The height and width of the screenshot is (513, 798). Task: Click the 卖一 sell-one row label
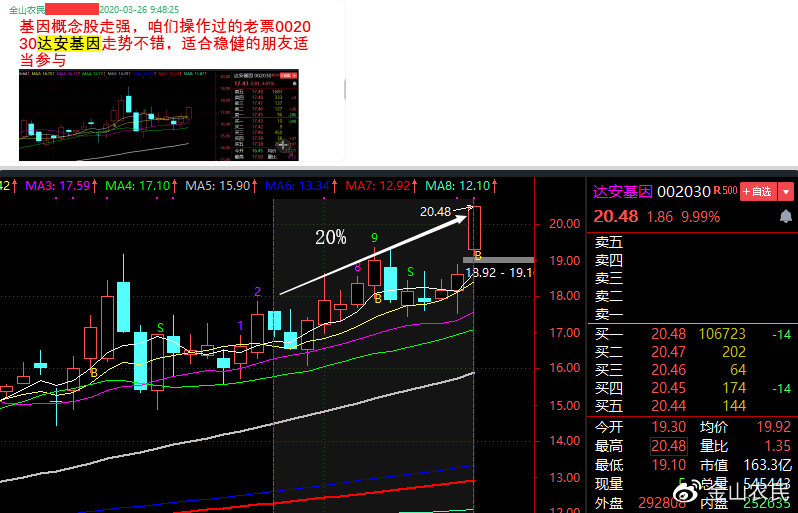pos(609,314)
